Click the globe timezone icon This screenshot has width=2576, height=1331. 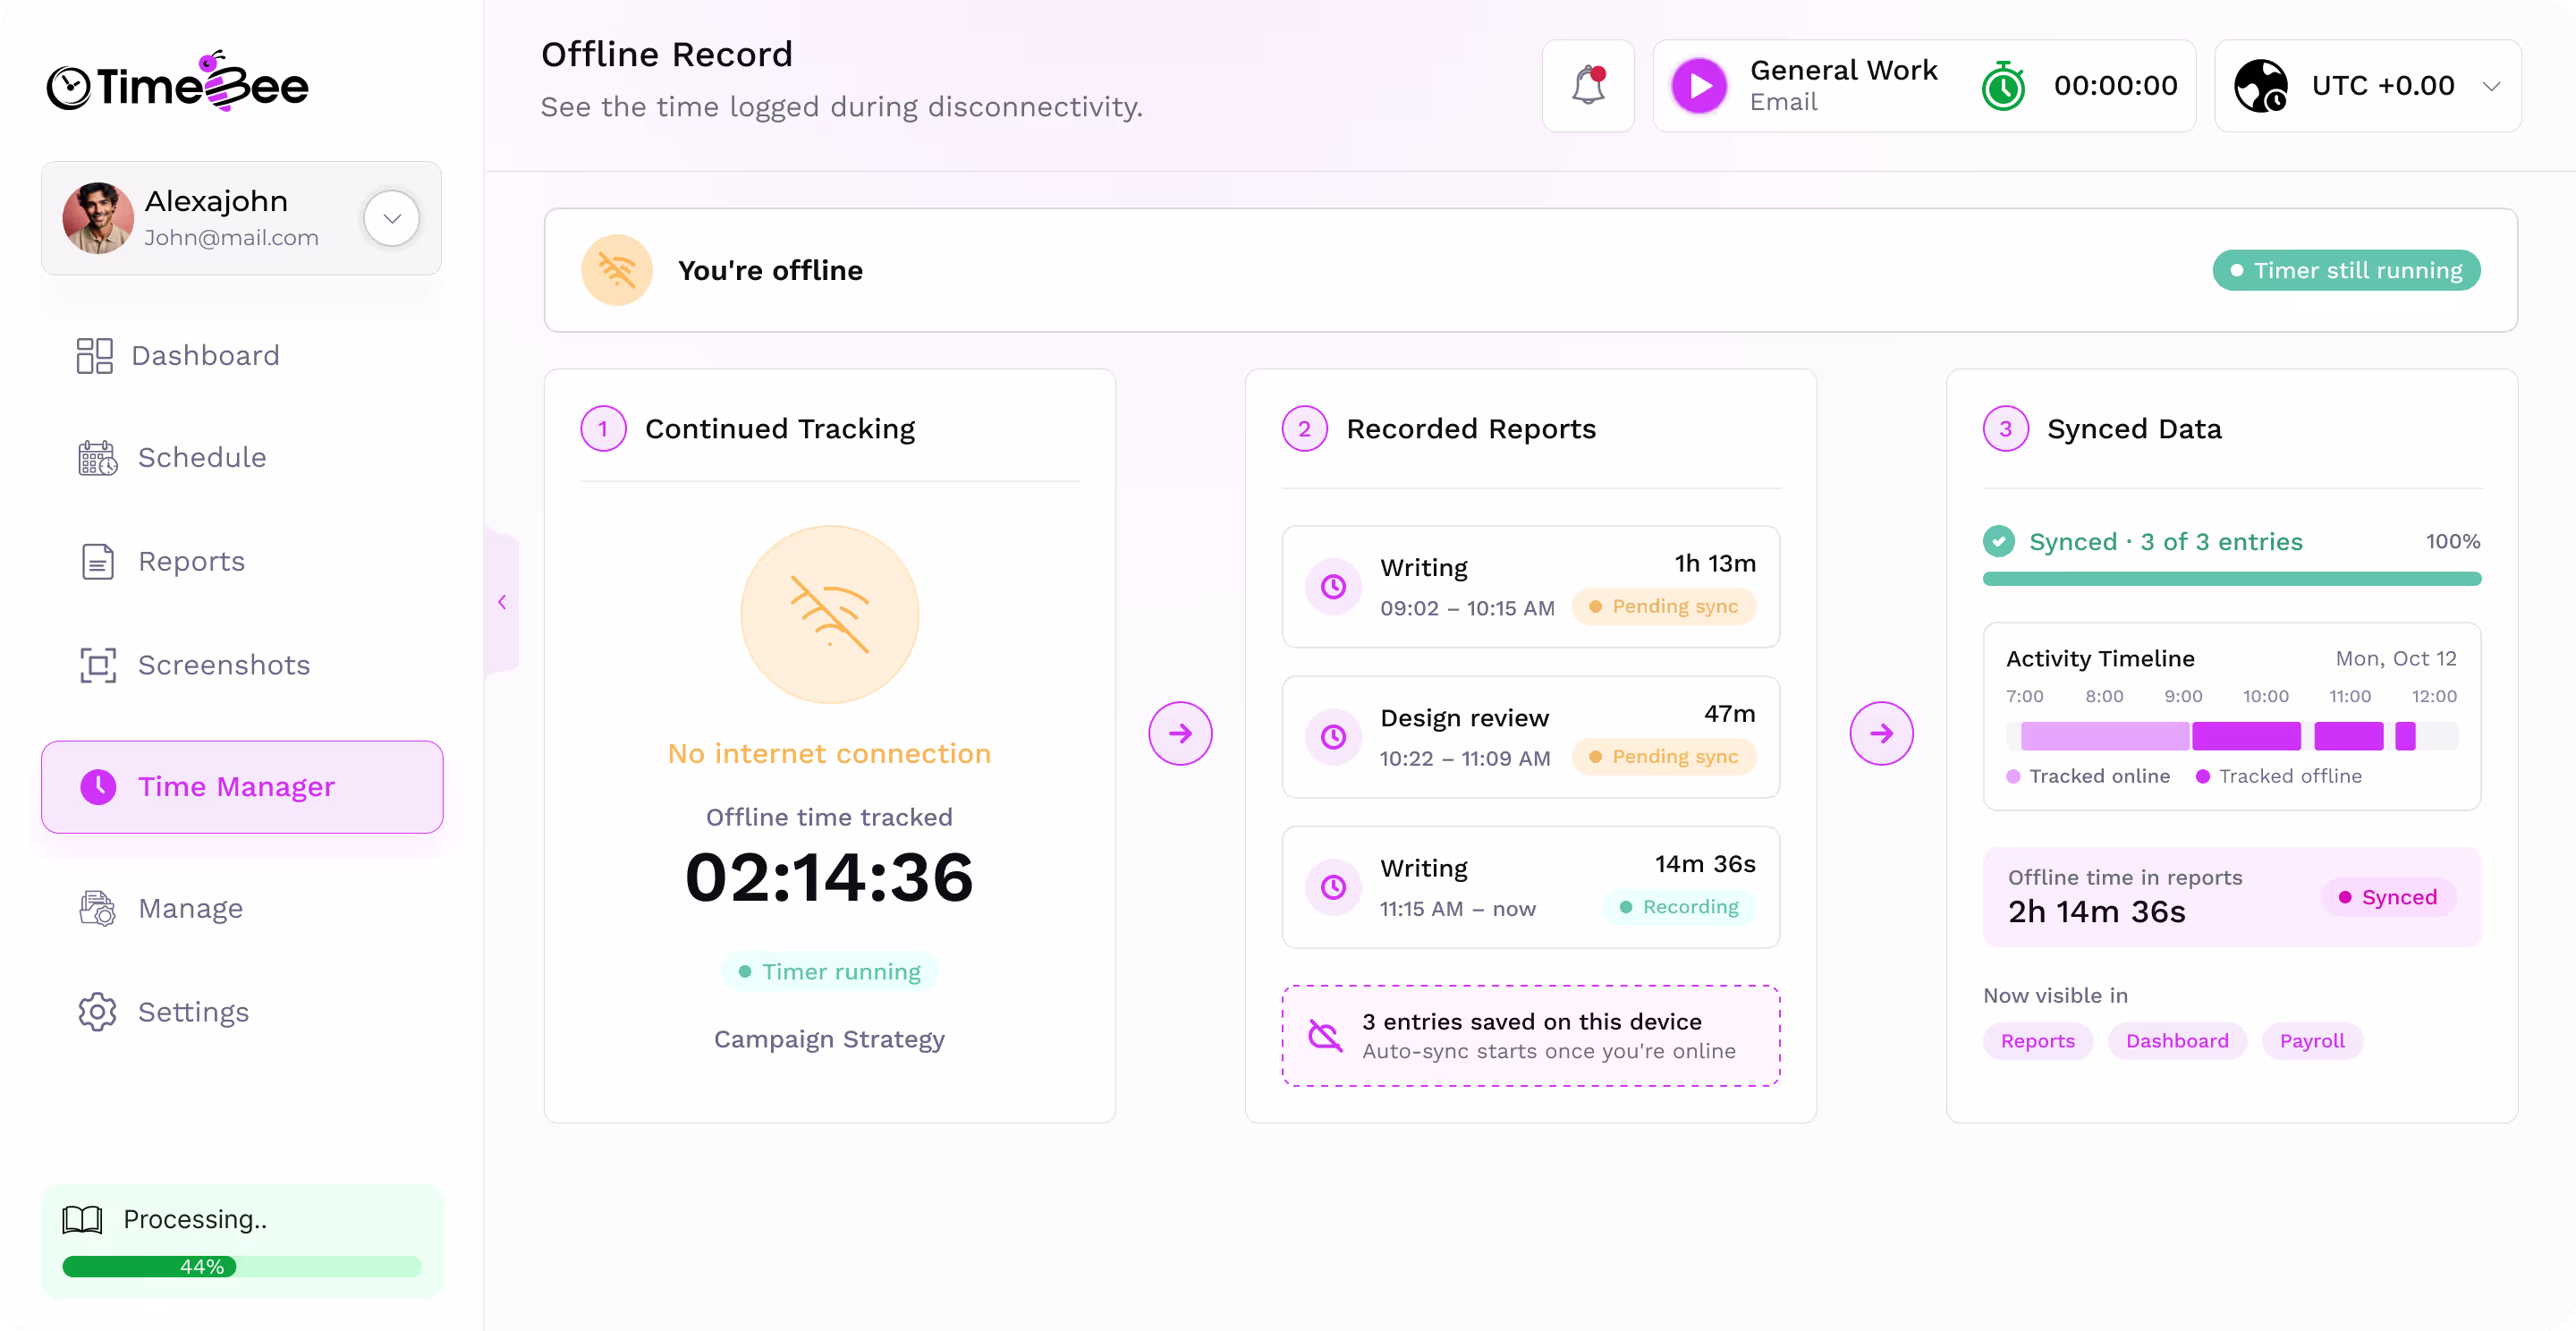click(2260, 86)
